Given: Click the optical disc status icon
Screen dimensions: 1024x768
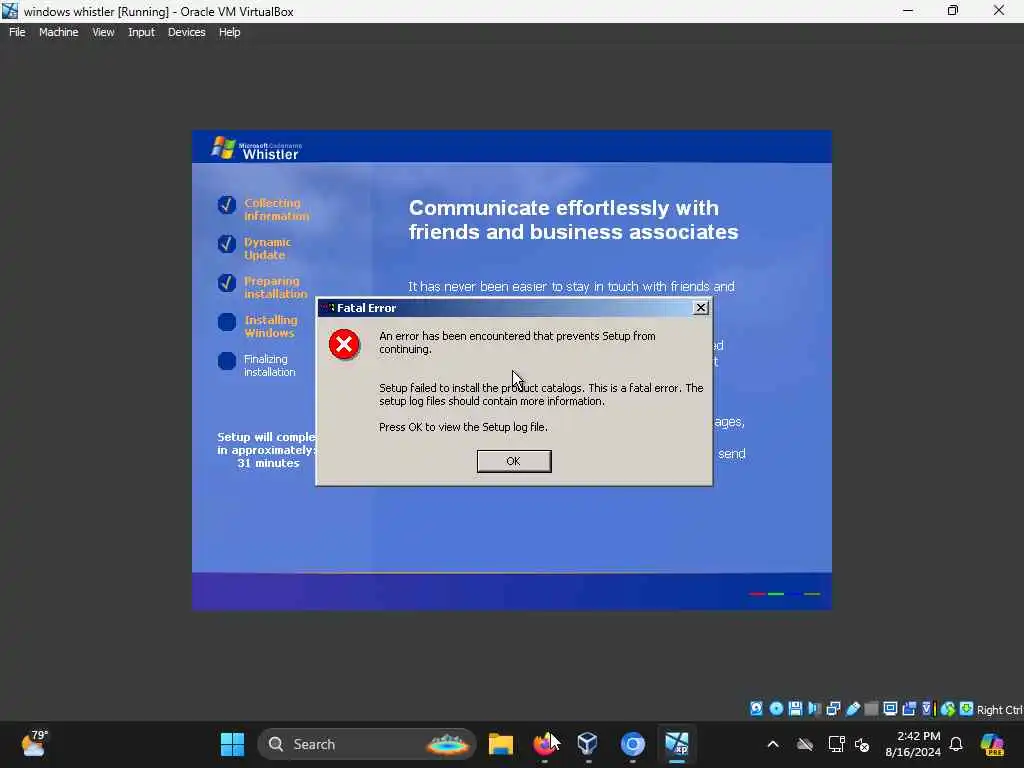Looking at the screenshot, I should coord(776,709).
